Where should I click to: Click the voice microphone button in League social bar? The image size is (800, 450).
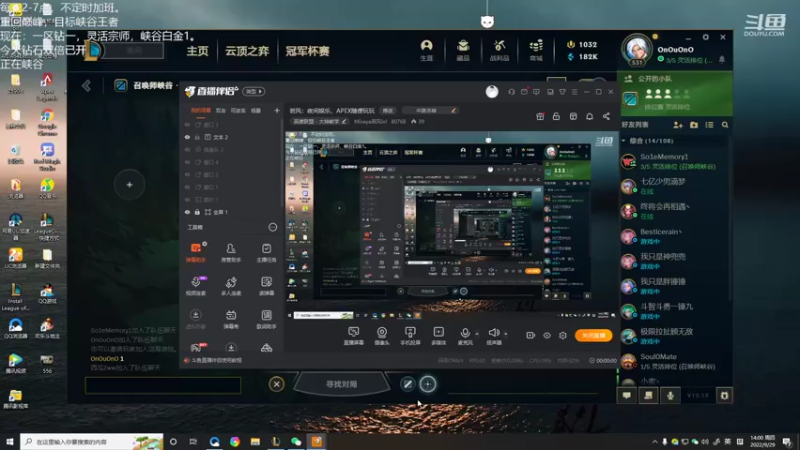pyautogui.click(x=670, y=395)
